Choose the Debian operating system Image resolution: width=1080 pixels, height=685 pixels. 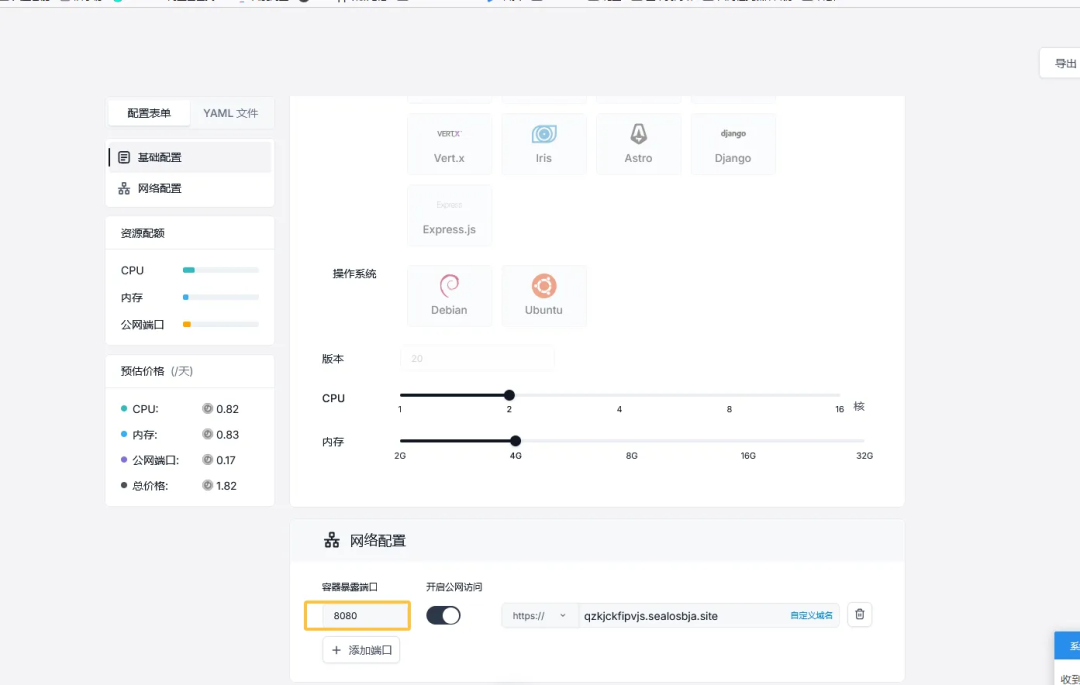click(x=449, y=295)
